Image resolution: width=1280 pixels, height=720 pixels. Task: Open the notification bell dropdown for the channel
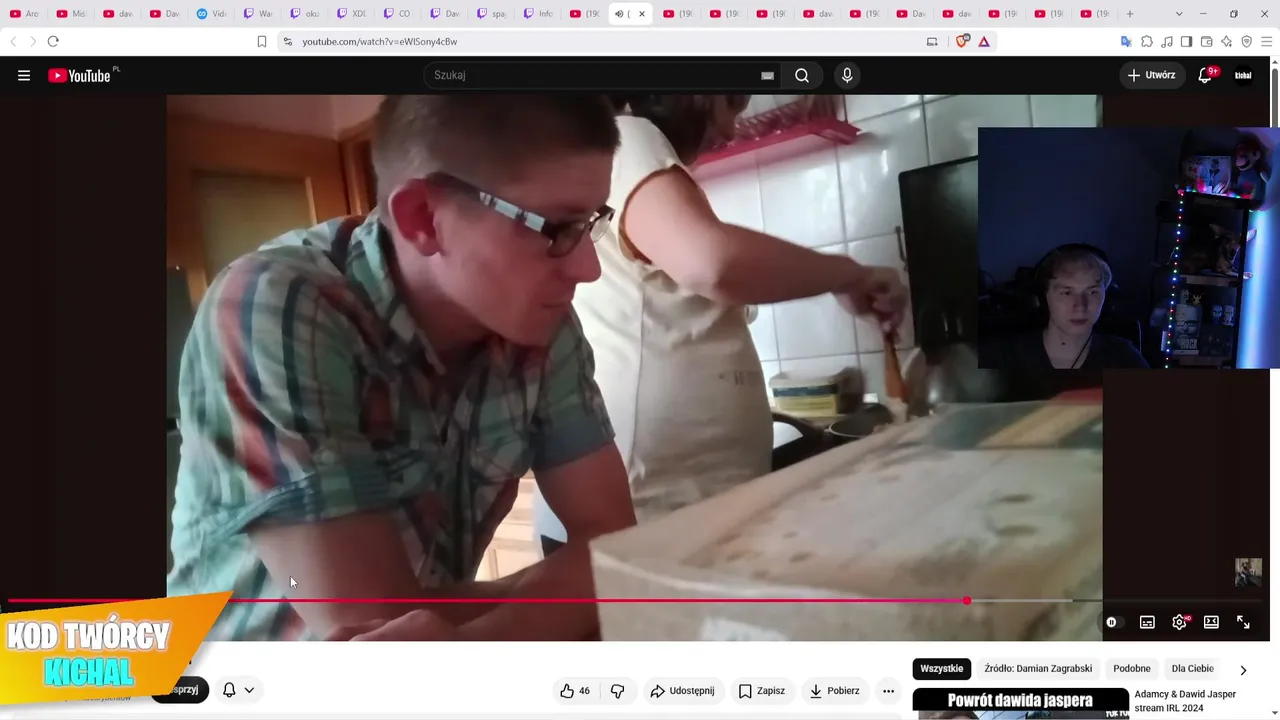238,690
